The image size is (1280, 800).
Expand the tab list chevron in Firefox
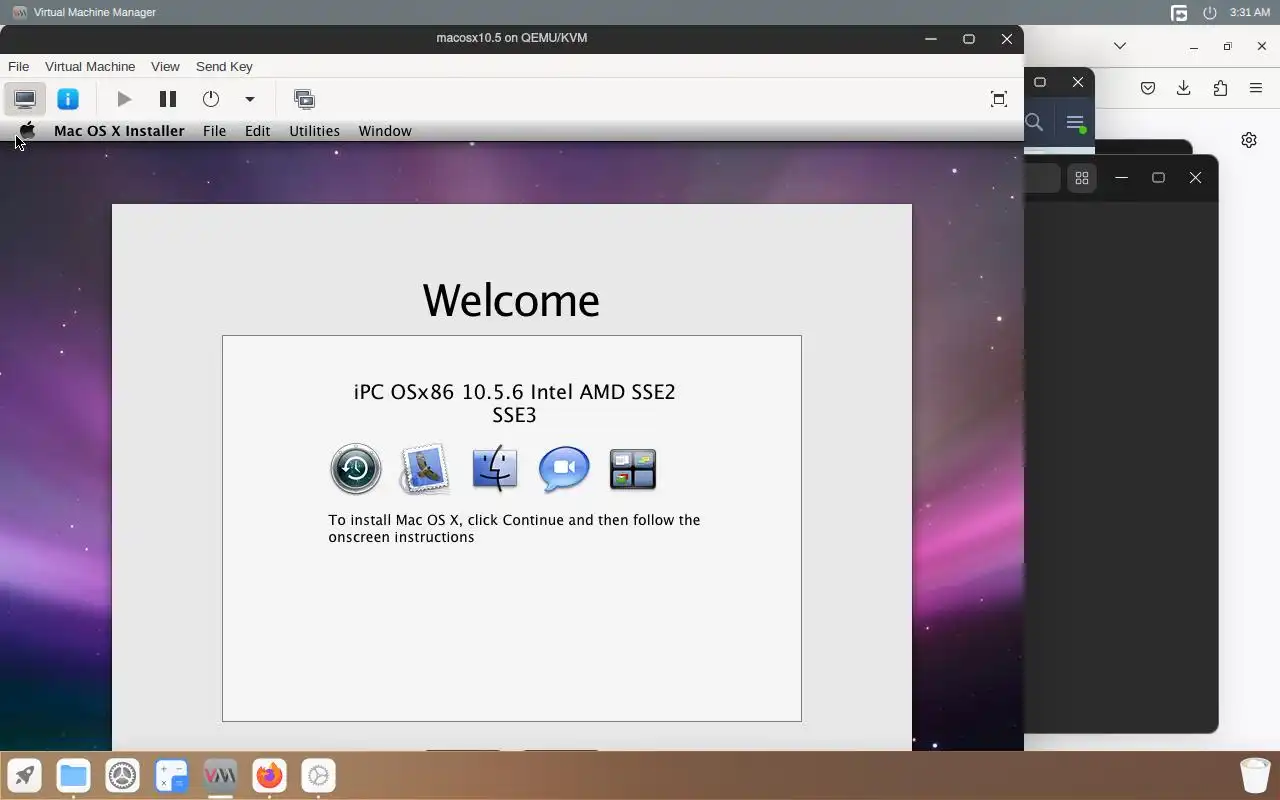coord(1120,45)
